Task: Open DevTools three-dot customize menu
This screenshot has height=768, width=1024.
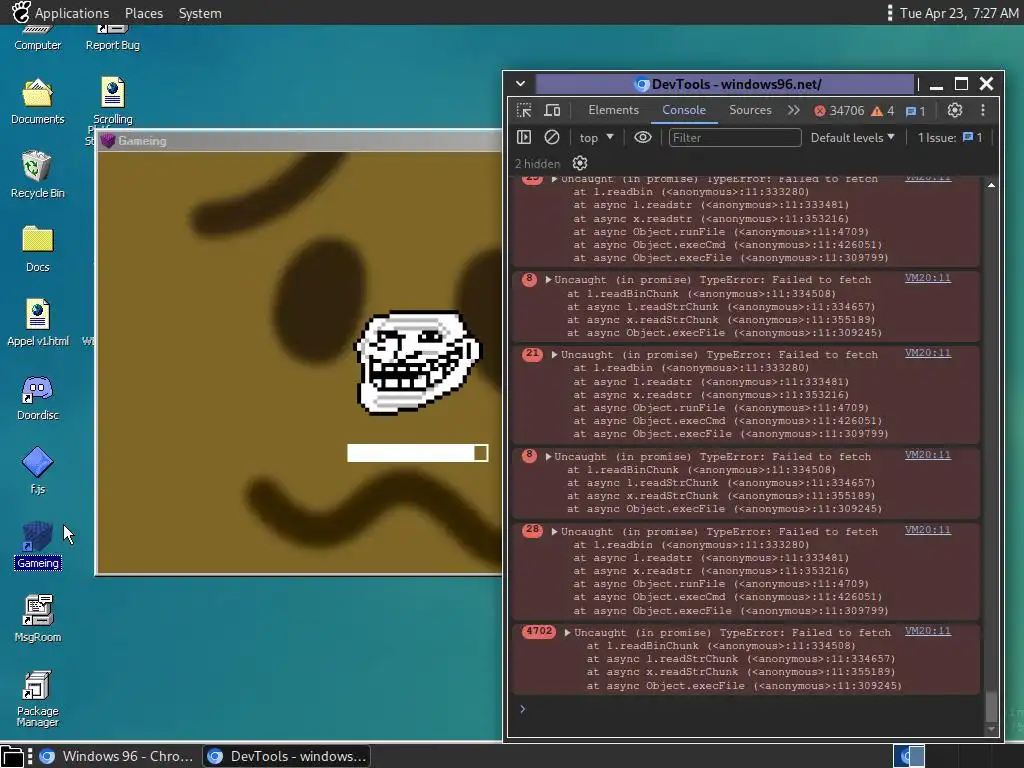Action: coord(983,110)
